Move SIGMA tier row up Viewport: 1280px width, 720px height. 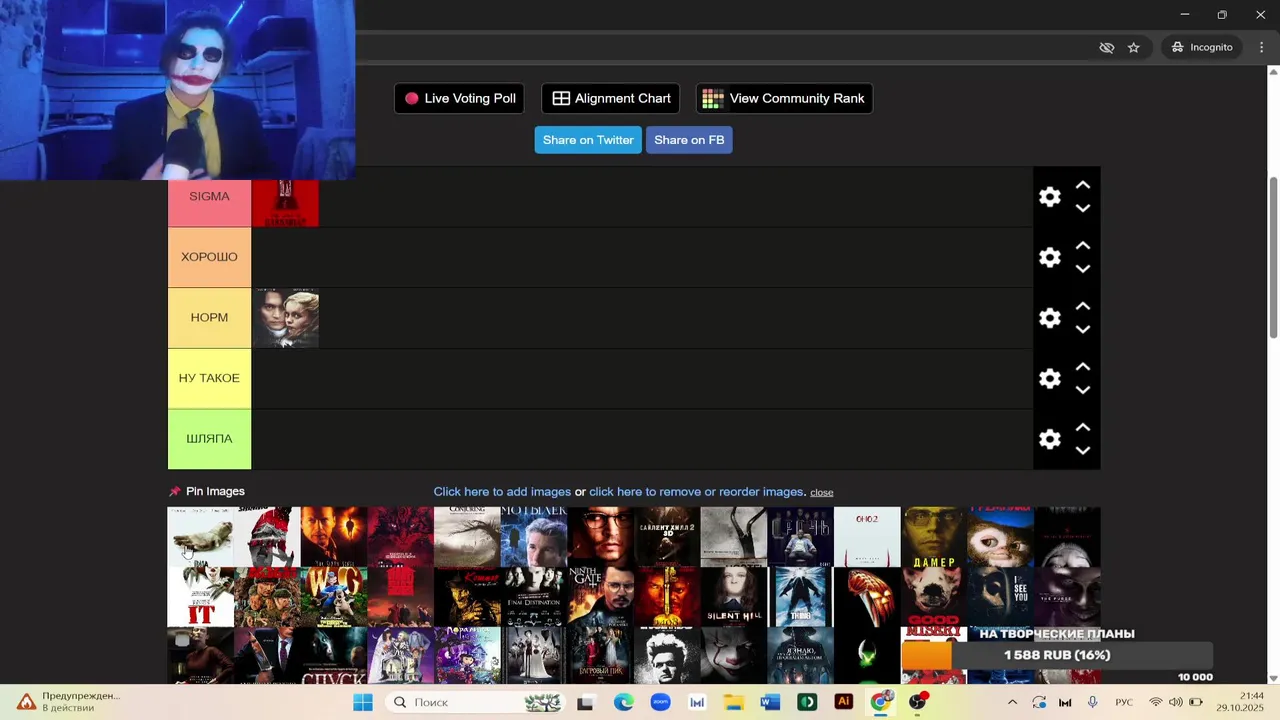pos(1082,186)
